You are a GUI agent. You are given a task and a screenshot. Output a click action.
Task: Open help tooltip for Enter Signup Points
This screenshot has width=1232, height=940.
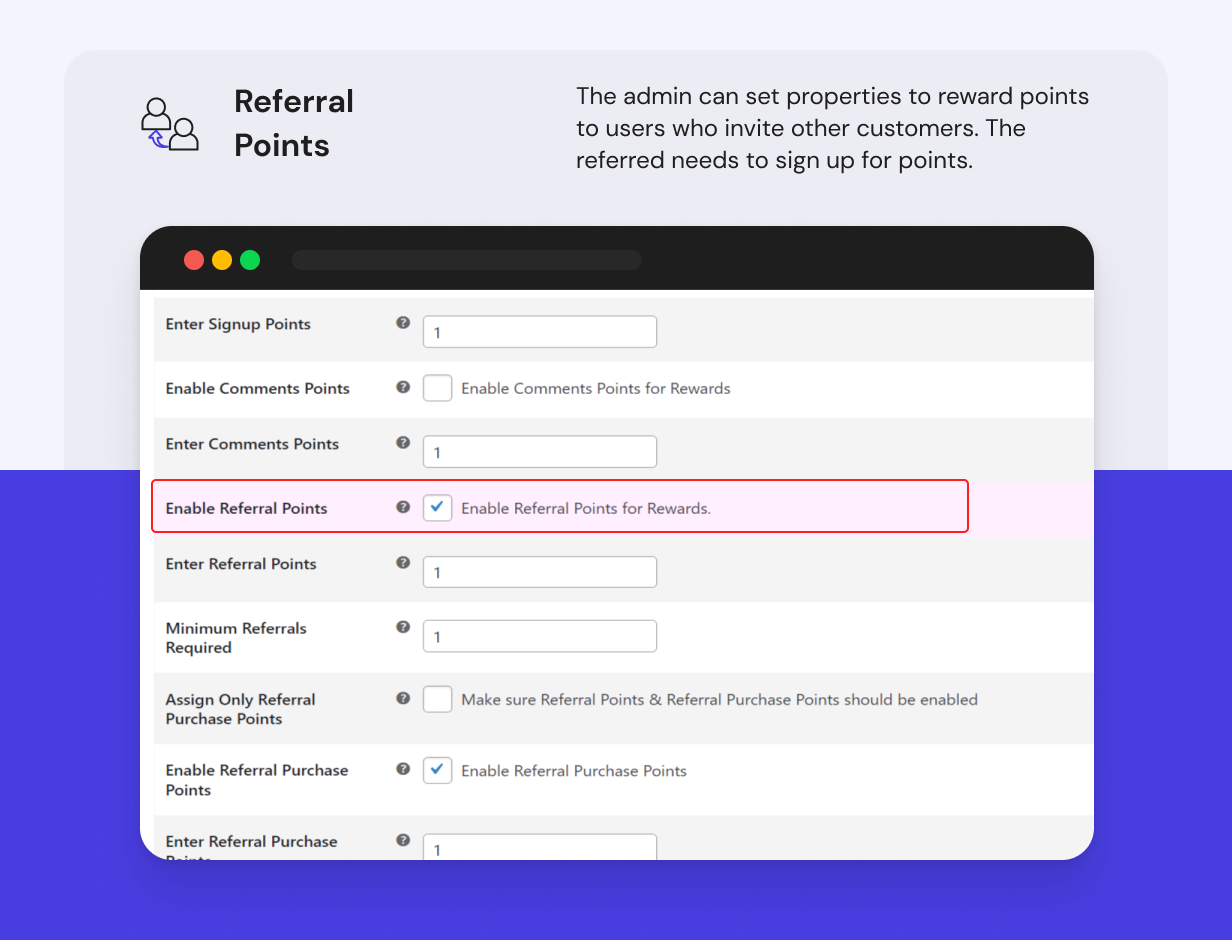tap(402, 322)
